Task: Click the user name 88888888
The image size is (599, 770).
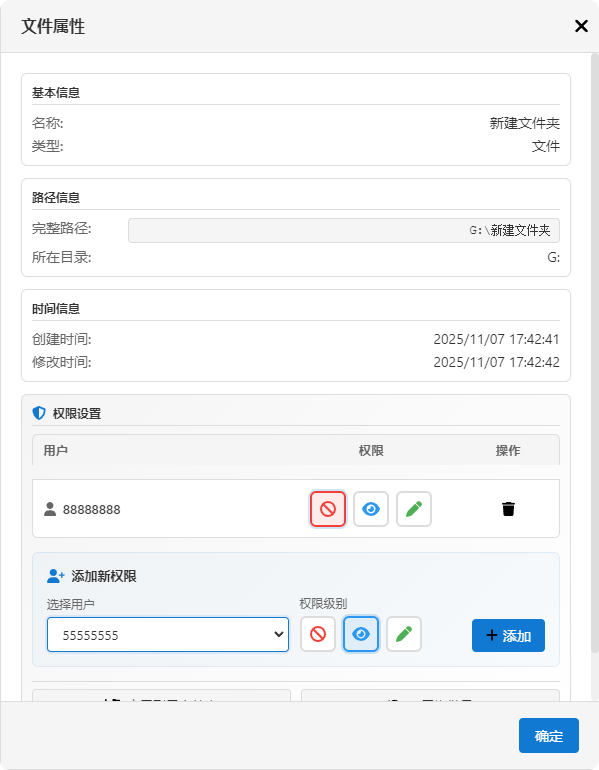Action: [92, 510]
